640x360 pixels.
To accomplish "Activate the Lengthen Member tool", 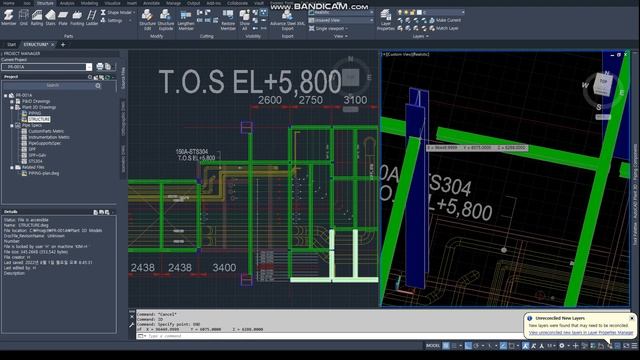I will (x=186, y=20).
